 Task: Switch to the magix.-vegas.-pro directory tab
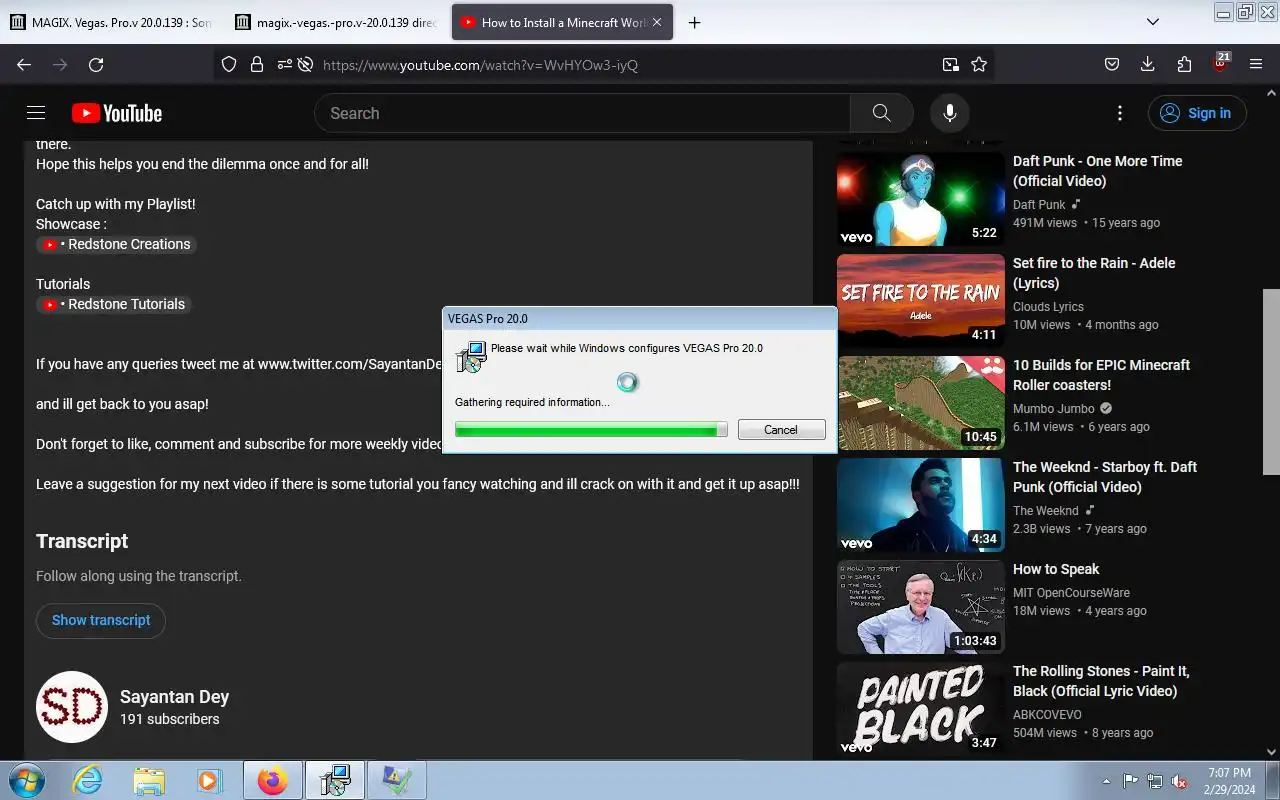[x=337, y=22]
